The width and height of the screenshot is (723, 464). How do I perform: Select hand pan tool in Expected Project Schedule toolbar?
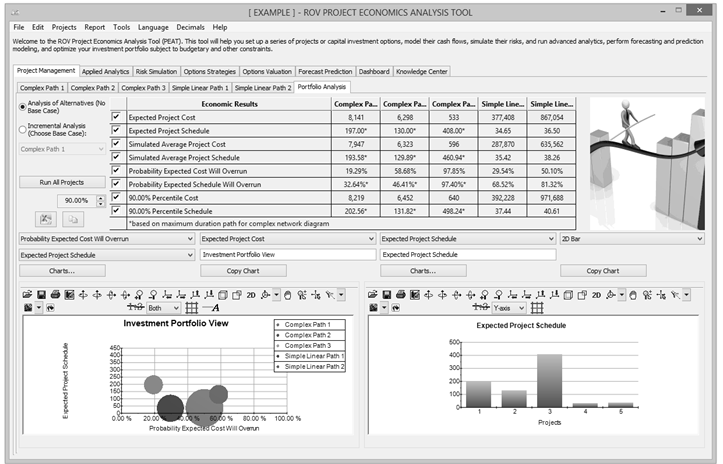[633, 295]
